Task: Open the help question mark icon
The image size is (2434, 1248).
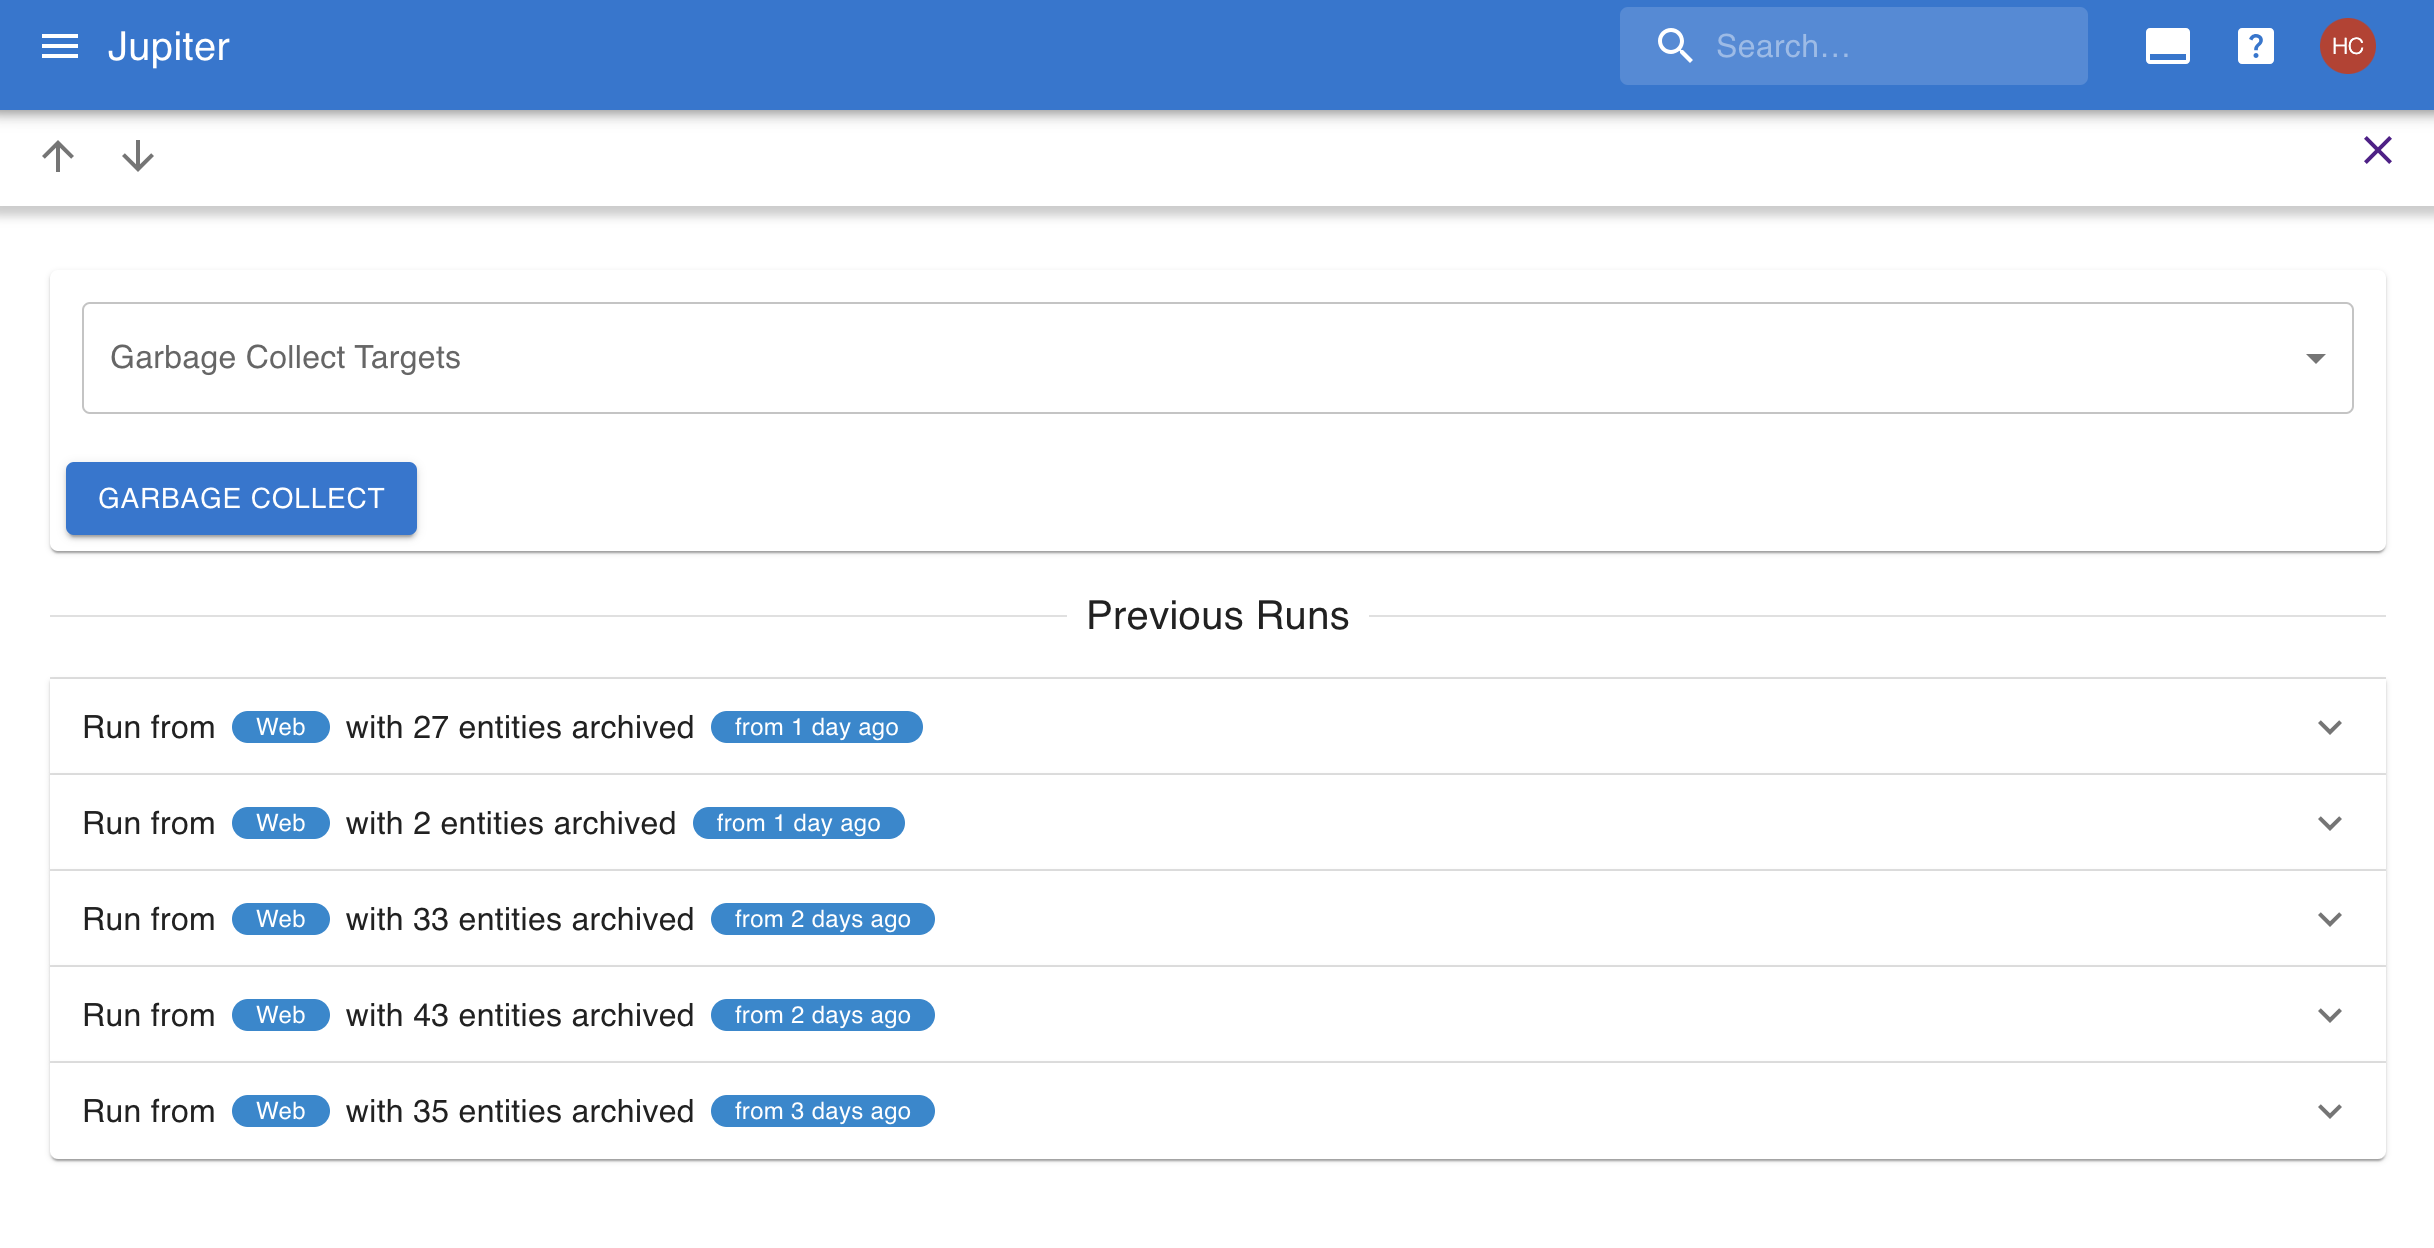Action: pyautogui.click(x=2255, y=46)
